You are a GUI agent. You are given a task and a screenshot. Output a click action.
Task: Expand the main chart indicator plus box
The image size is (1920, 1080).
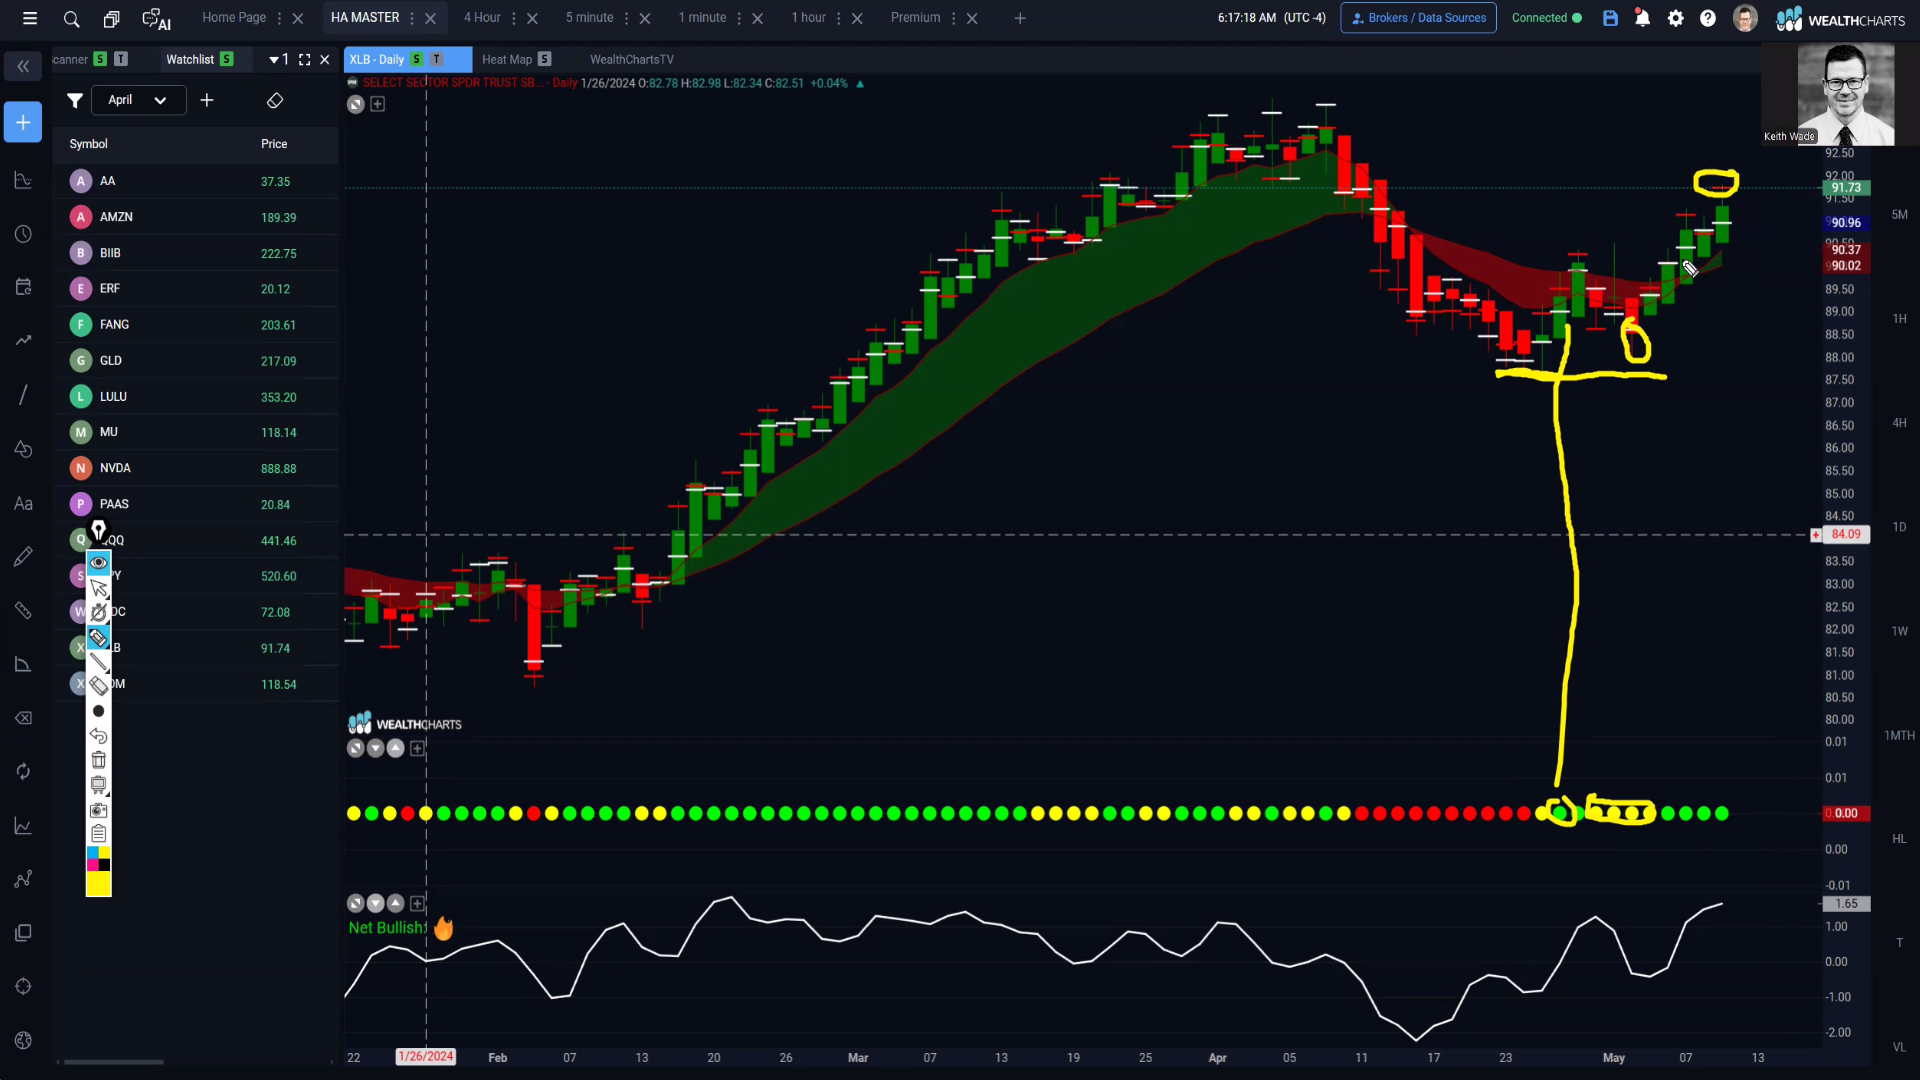[378, 104]
